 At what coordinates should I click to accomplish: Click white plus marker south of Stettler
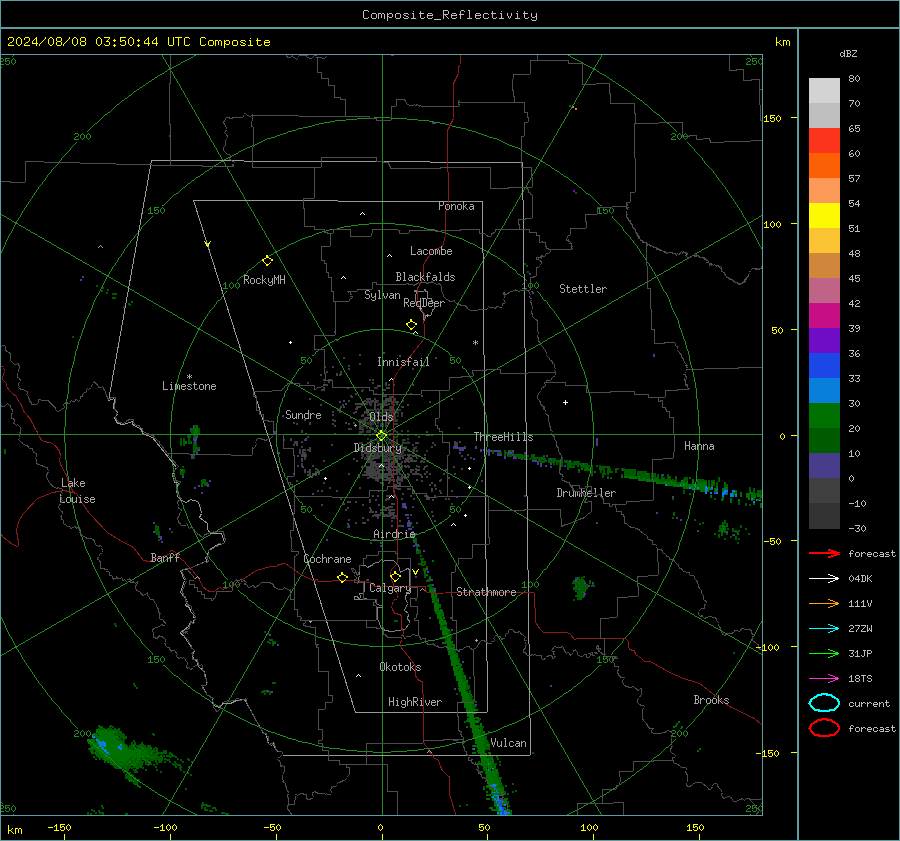pyautogui.click(x=565, y=402)
